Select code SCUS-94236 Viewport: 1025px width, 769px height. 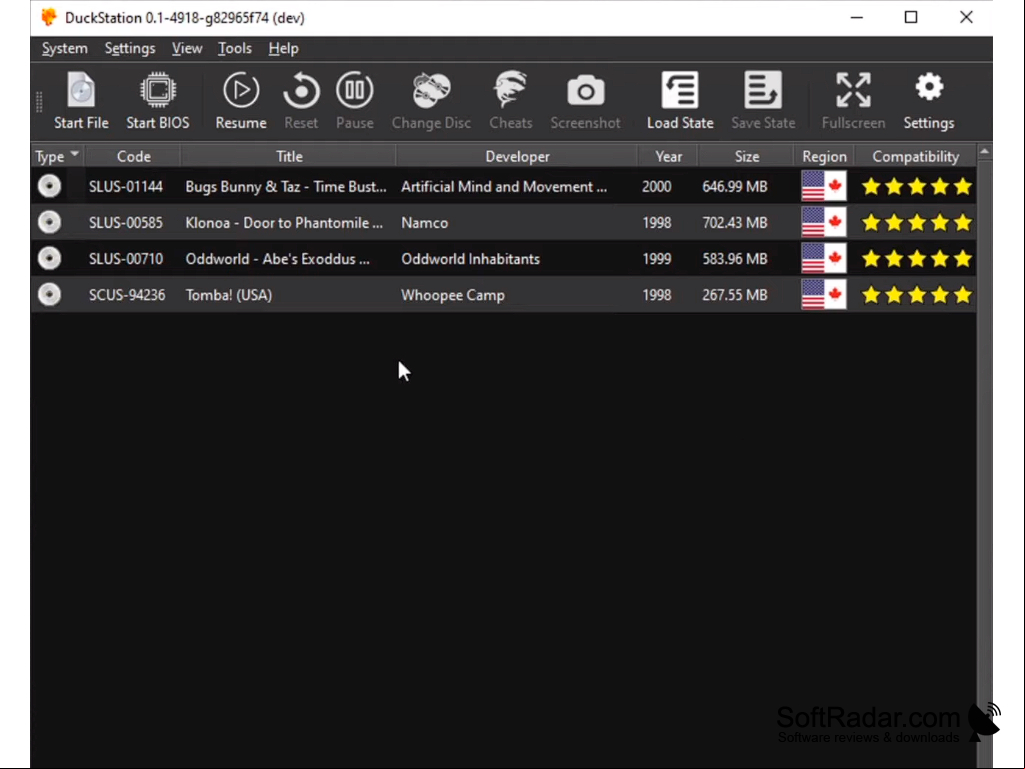click(127, 294)
